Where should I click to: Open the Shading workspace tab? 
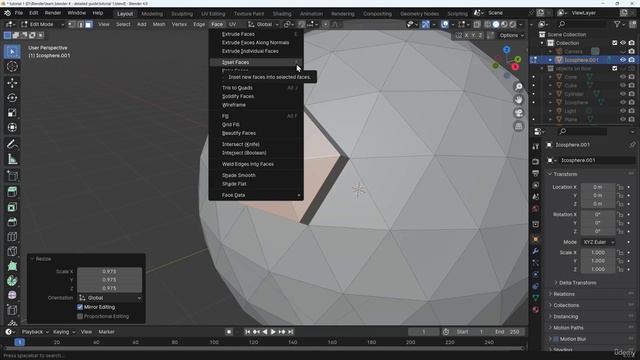(x=282, y=14)
